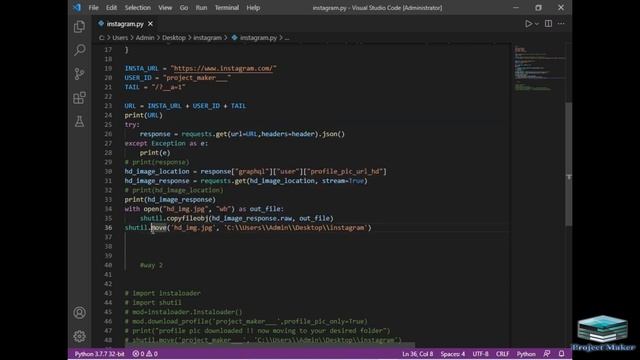Viewport: 640px width, 360px height.
Task: Open the Manage gear menu
Action: (80, 336)
